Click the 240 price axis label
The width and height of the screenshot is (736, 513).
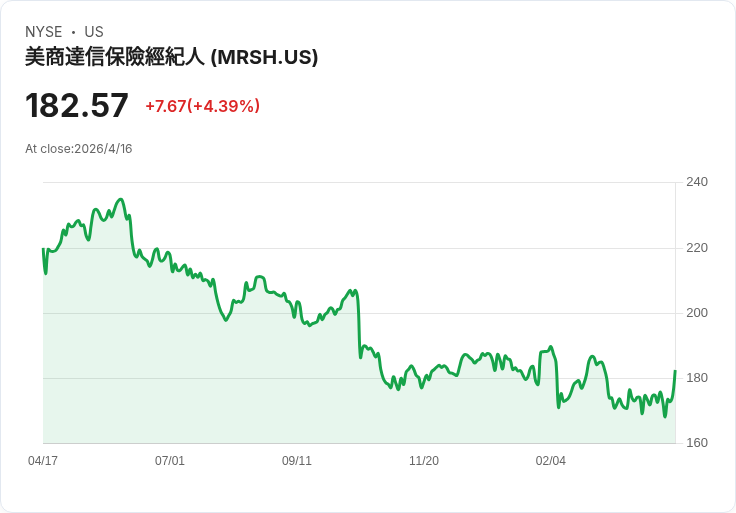[697, 182]
